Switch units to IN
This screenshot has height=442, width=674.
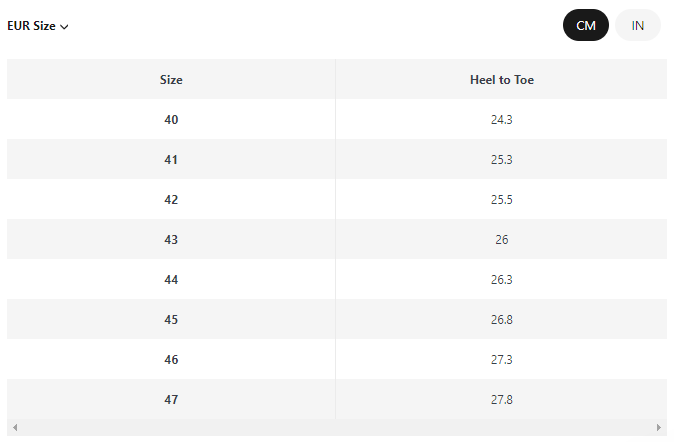click(637, 25)
